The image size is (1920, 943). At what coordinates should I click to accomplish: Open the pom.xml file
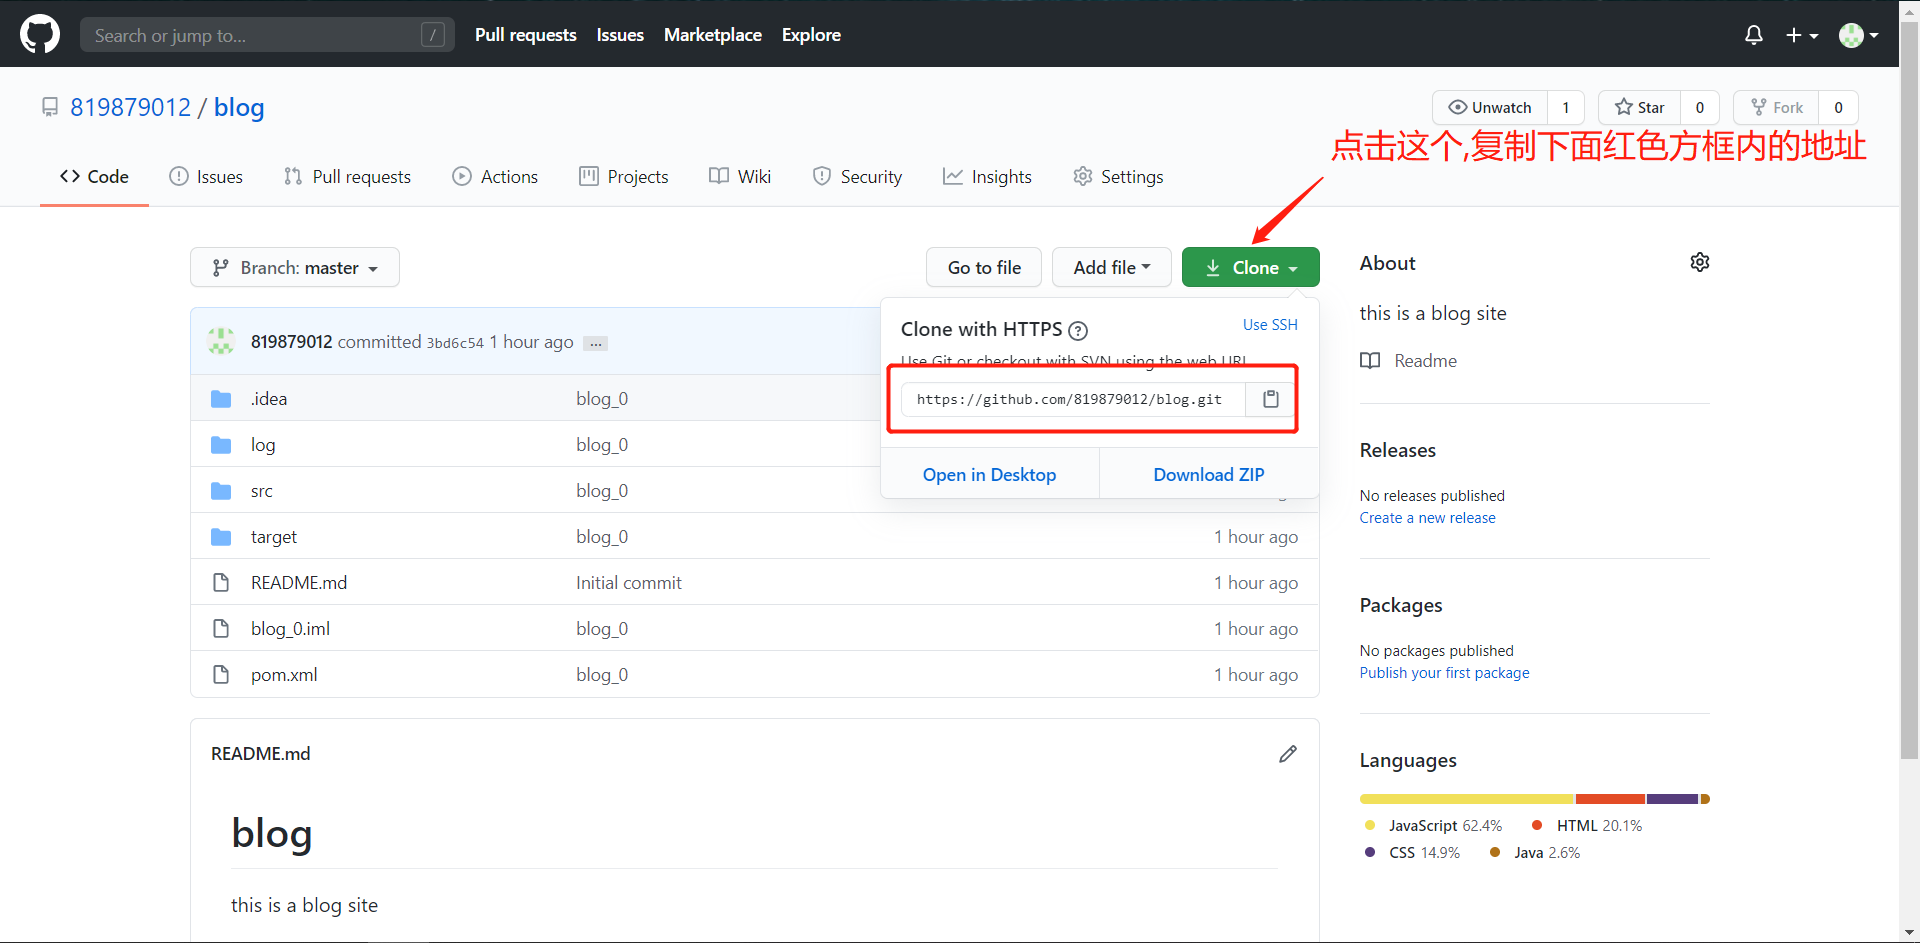(284, 674)
